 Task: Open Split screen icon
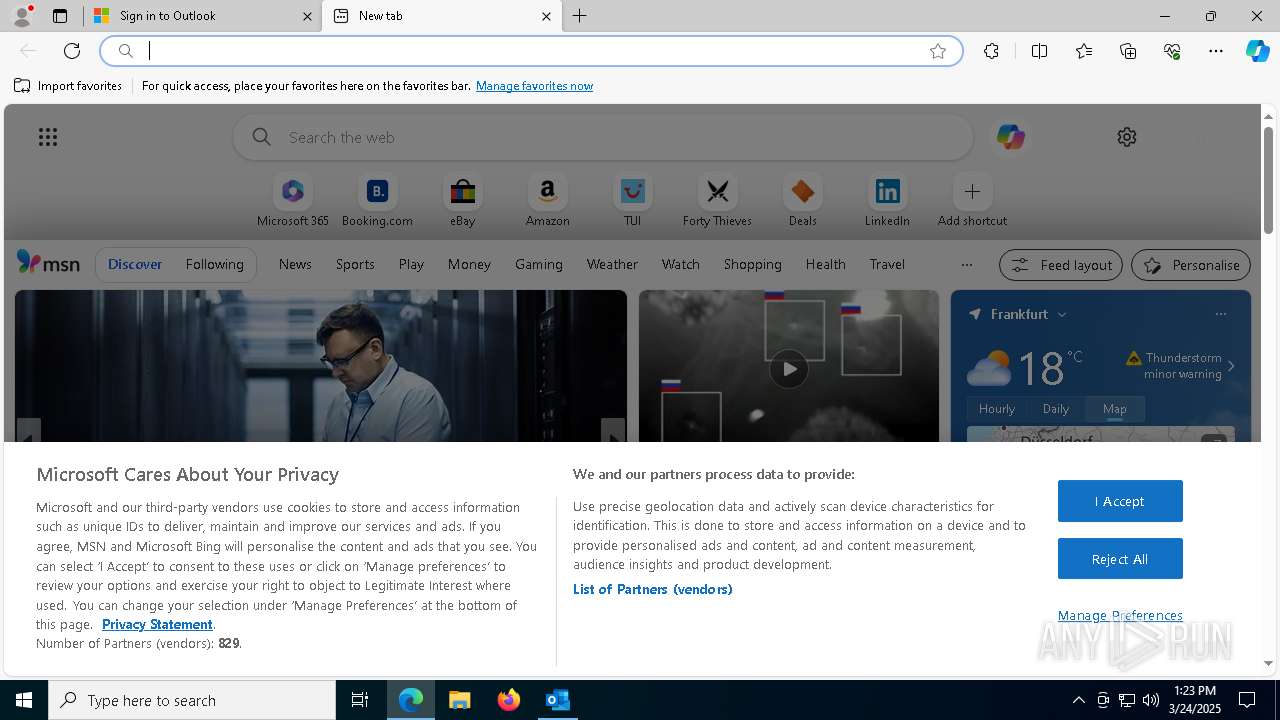point(1039,51)
